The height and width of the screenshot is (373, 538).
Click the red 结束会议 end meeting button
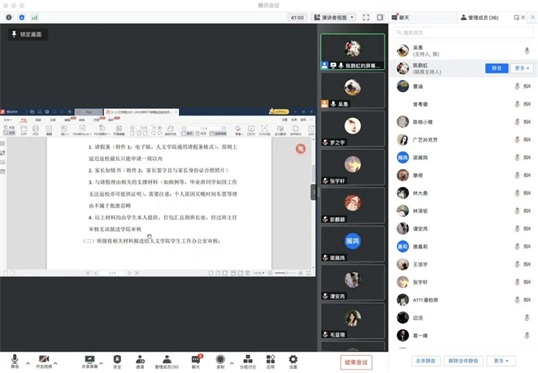point(356,362)
